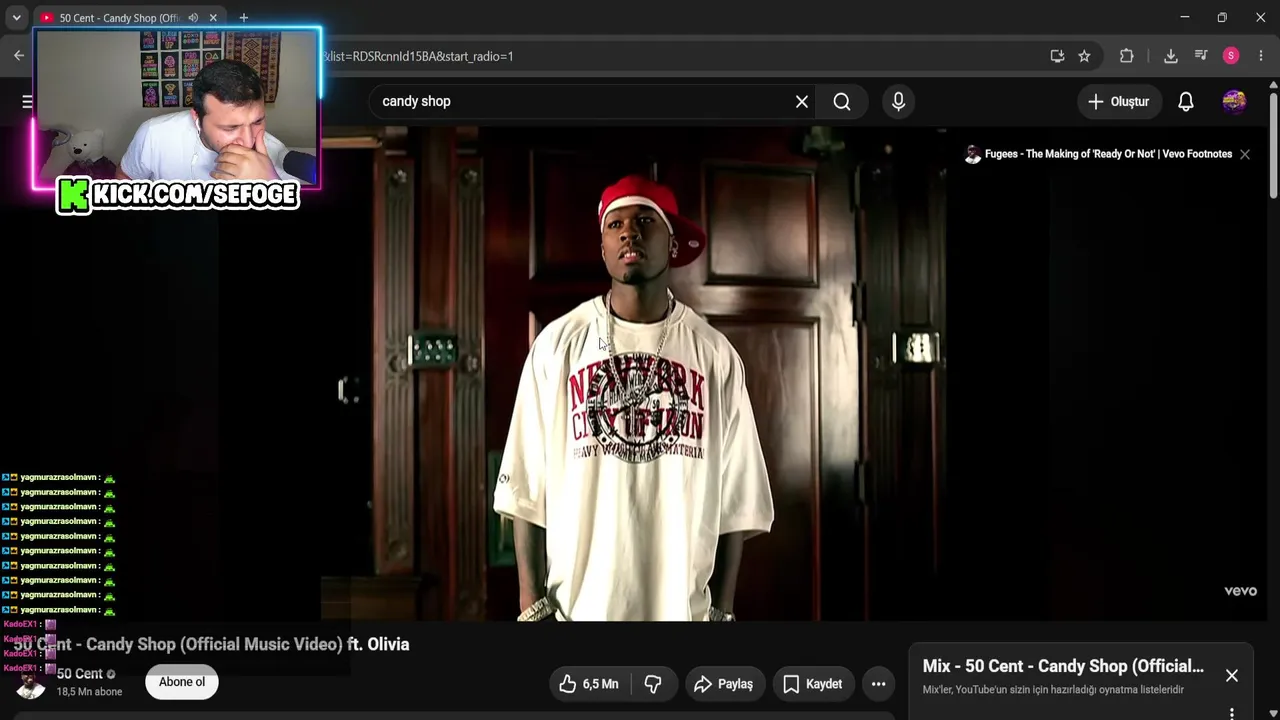Bookmark this page with the star icon
Image resolution: width=1280 pixels, height=720 pixels.
coord(1084,56)
